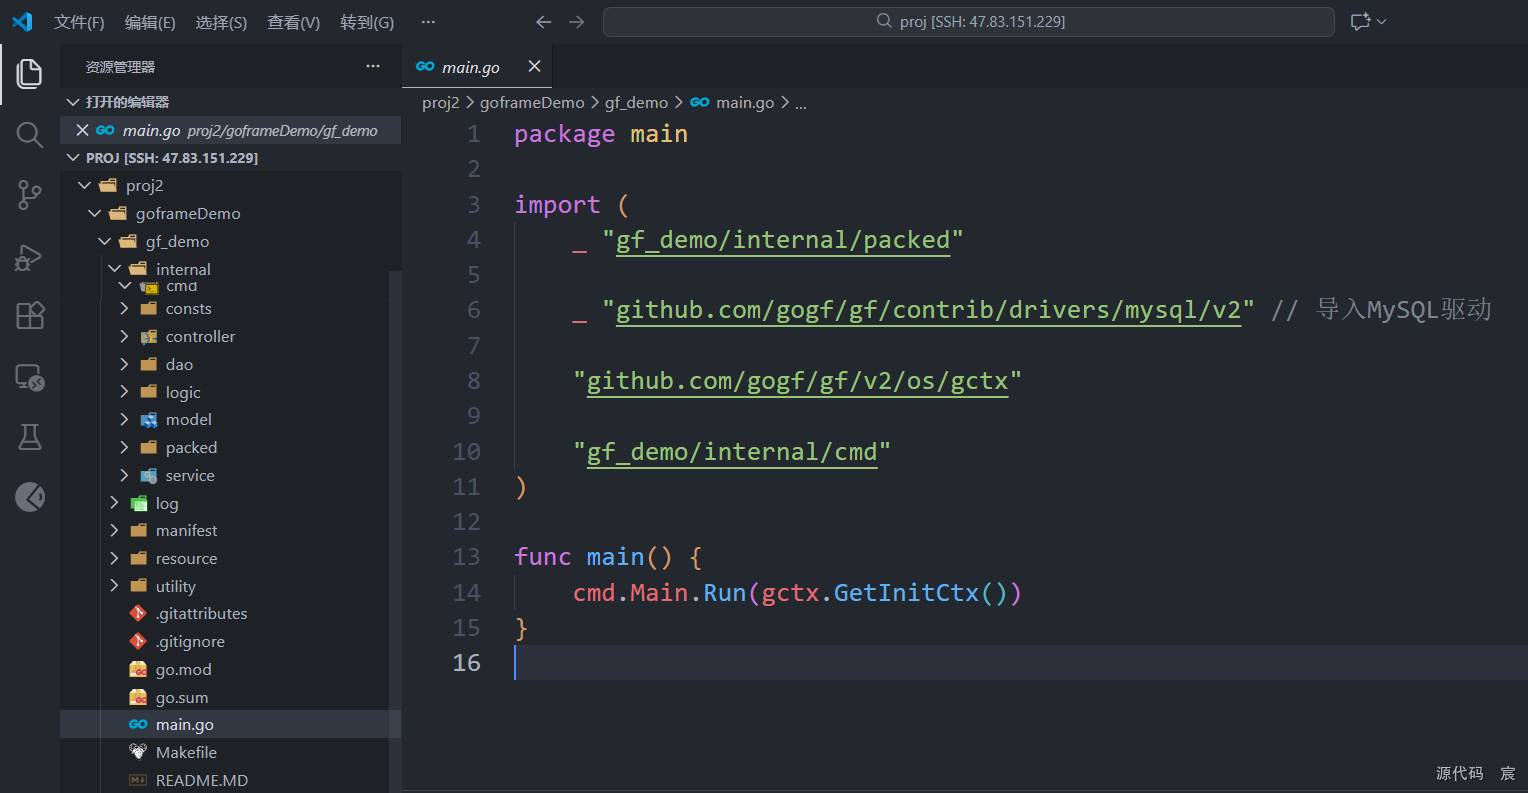Expand the packed folder
Screen dimensions: 1528x793
[124, 448]
